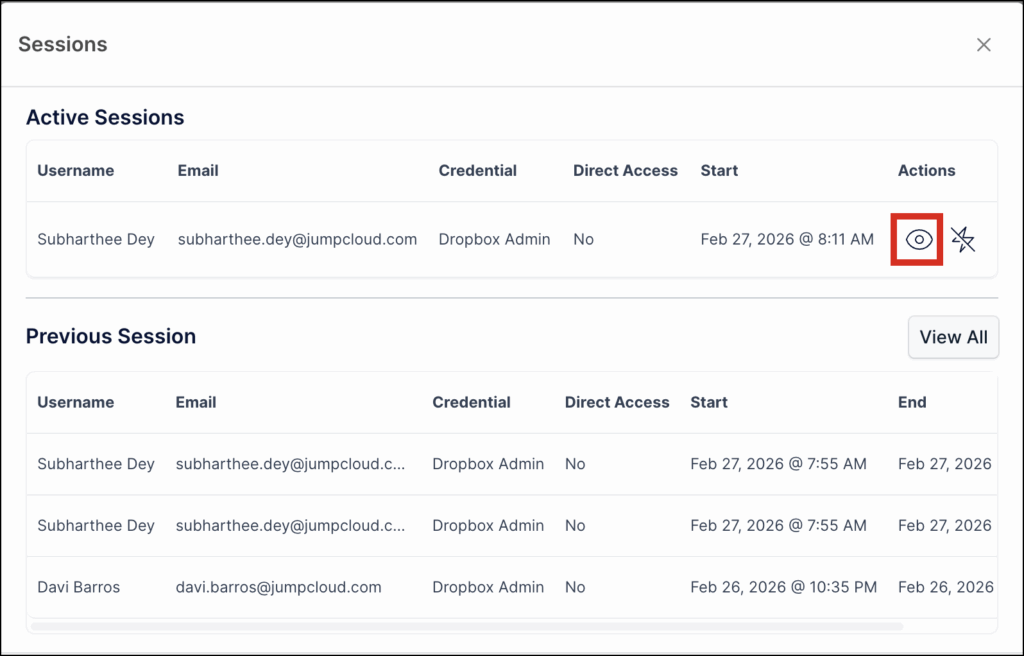Click the End column header
This screenshot has width=1024, height=656.
[912, 402]
